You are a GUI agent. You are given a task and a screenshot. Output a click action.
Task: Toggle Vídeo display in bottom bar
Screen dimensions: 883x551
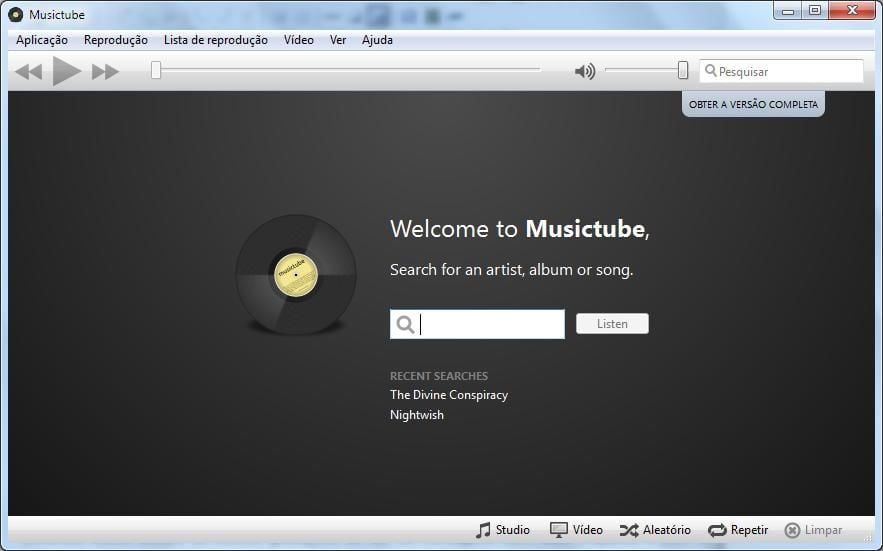click(x=576, y=530)
